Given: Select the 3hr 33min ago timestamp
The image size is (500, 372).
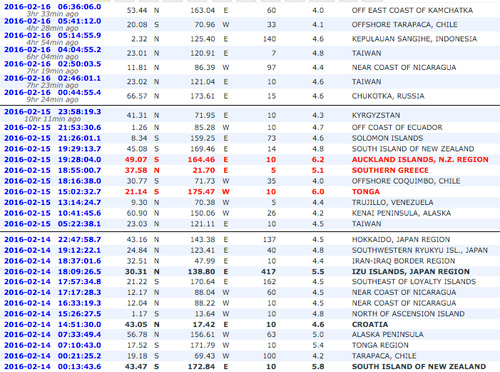Looking at the screenshot, I should point(52,14).
